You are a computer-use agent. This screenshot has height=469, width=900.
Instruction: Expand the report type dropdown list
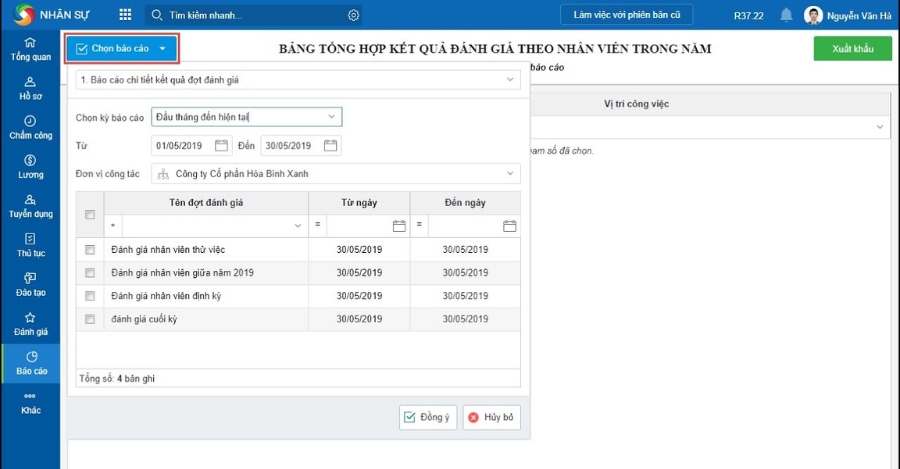(x=510, y=79)
